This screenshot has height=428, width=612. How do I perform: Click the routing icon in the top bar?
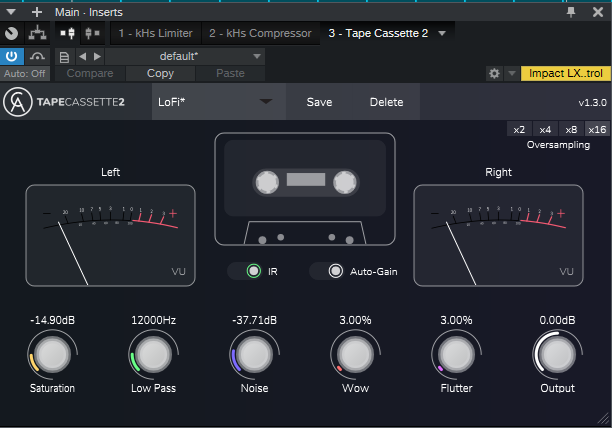38,33
